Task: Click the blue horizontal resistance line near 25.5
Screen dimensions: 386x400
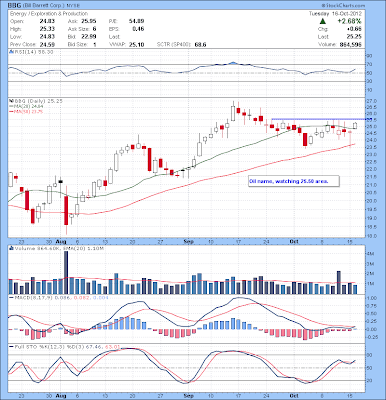Action: click(319, 119)
